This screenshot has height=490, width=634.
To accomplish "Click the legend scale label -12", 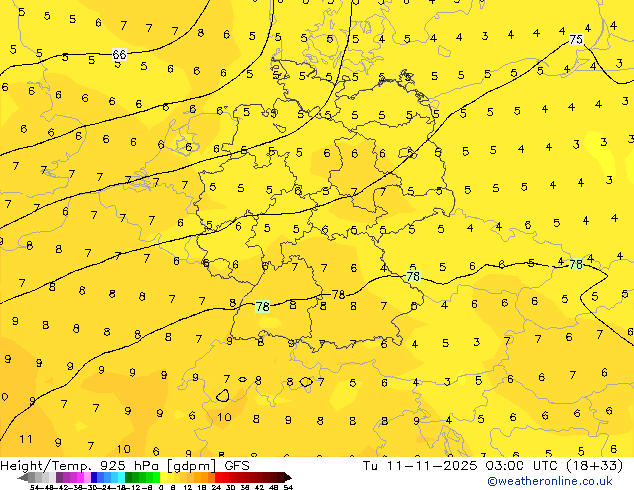I will pos(135,487).
